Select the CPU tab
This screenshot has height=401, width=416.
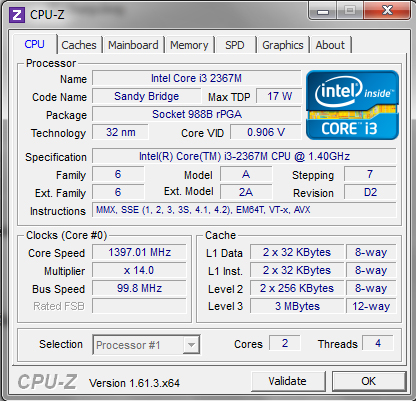pos(35,44)
